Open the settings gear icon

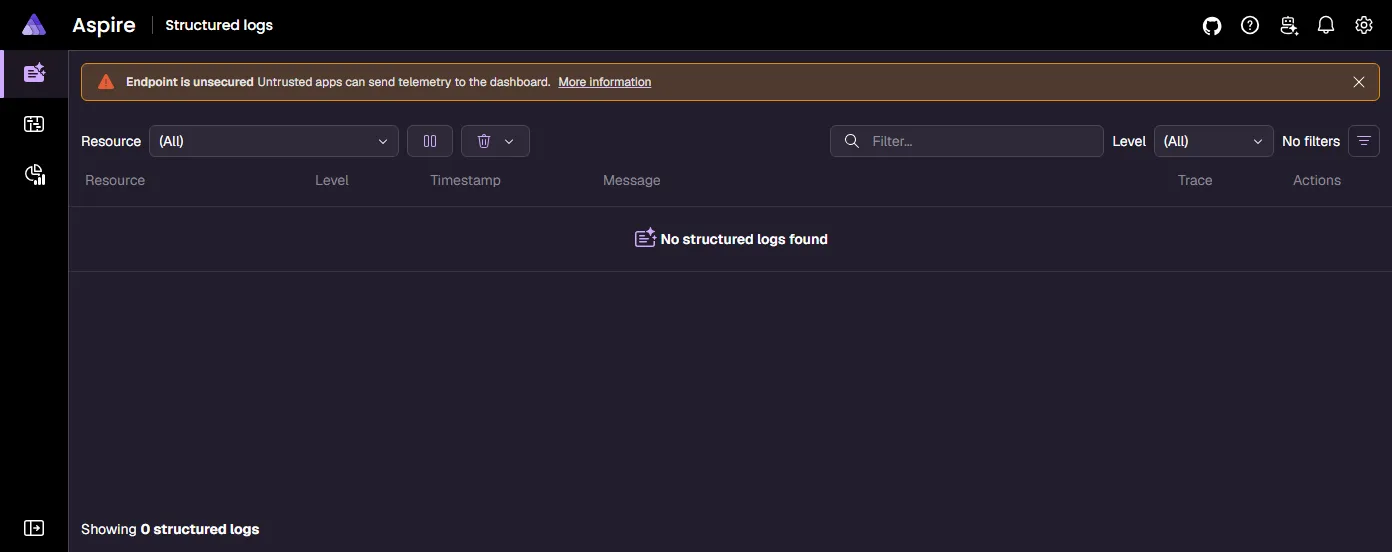1364,26
